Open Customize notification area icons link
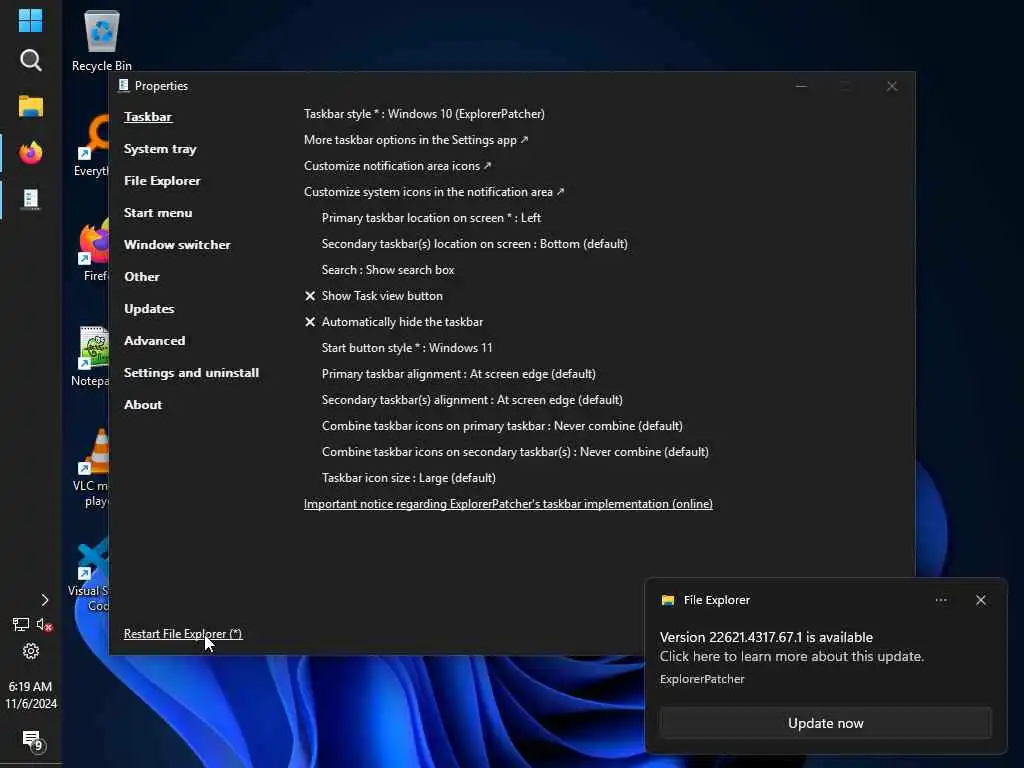This screenshot has height=768, width=1024. coord(397,166)
